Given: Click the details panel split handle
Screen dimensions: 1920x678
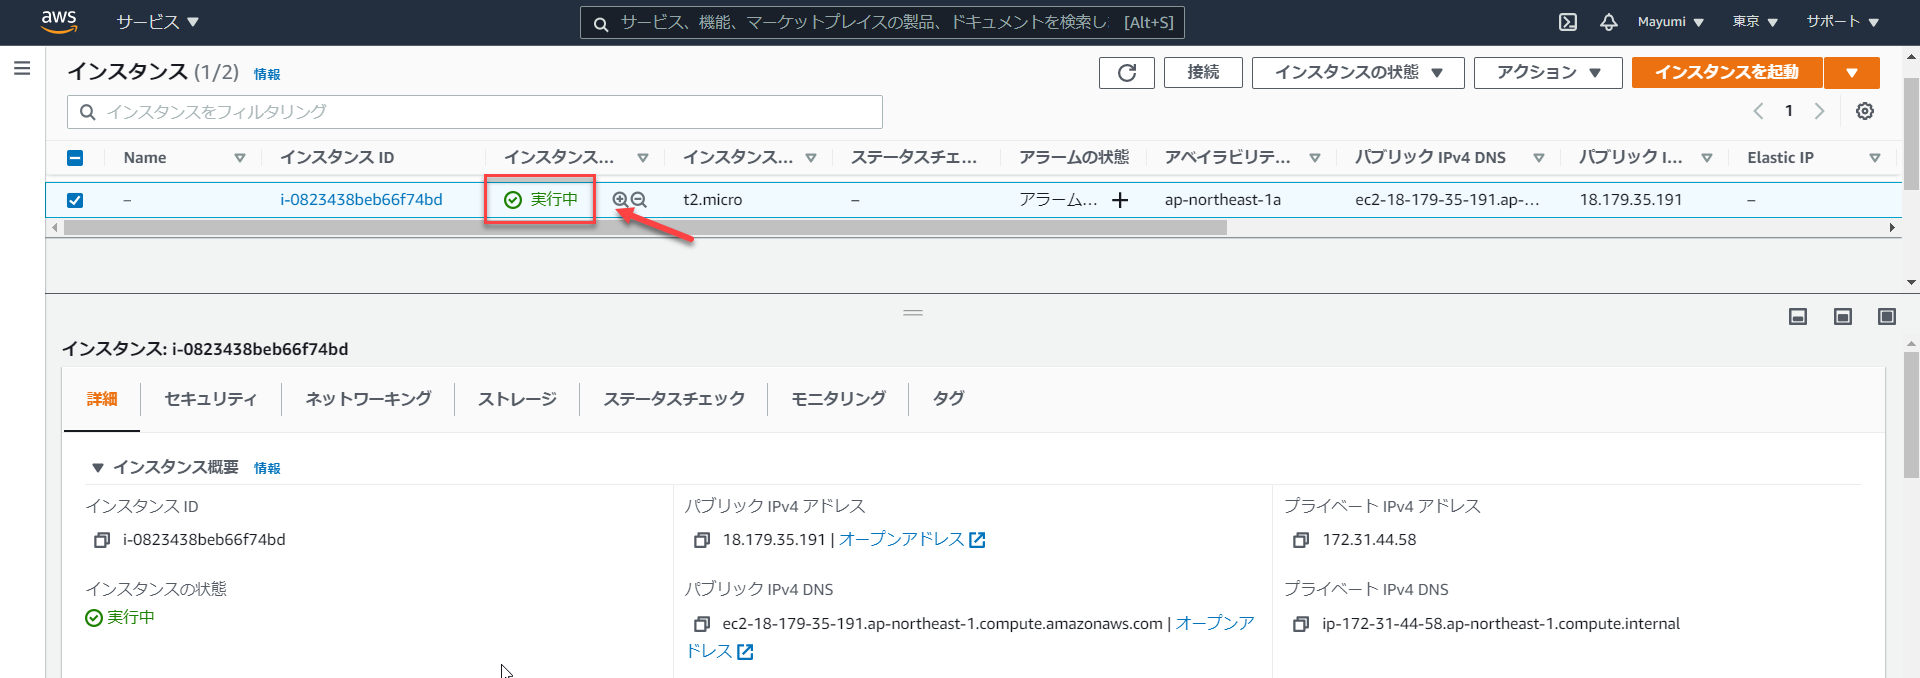Looking at the screenshot, I should click(x=913, y=313).
